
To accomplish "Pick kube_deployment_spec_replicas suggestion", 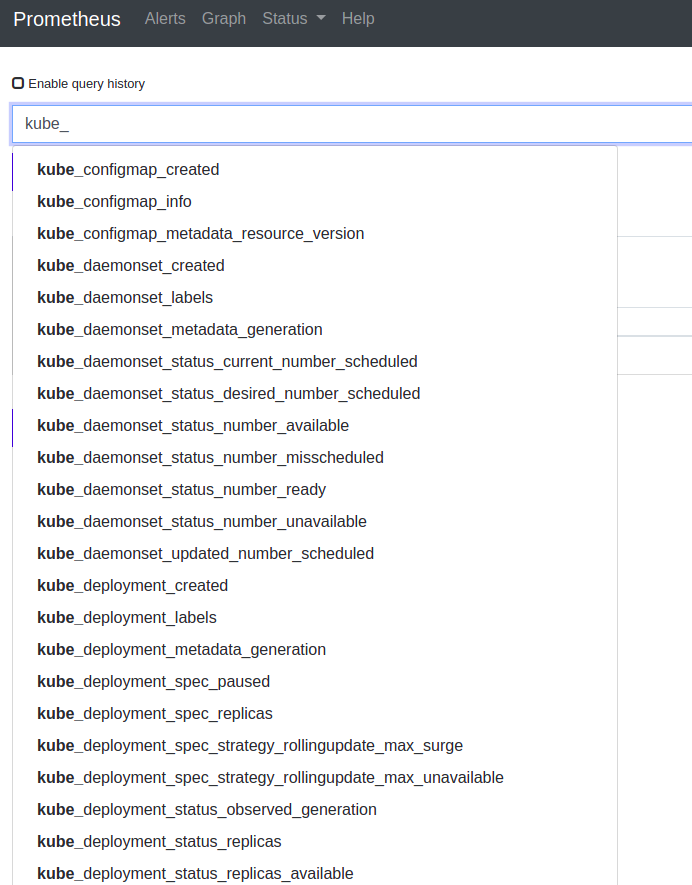I will 155,714.
